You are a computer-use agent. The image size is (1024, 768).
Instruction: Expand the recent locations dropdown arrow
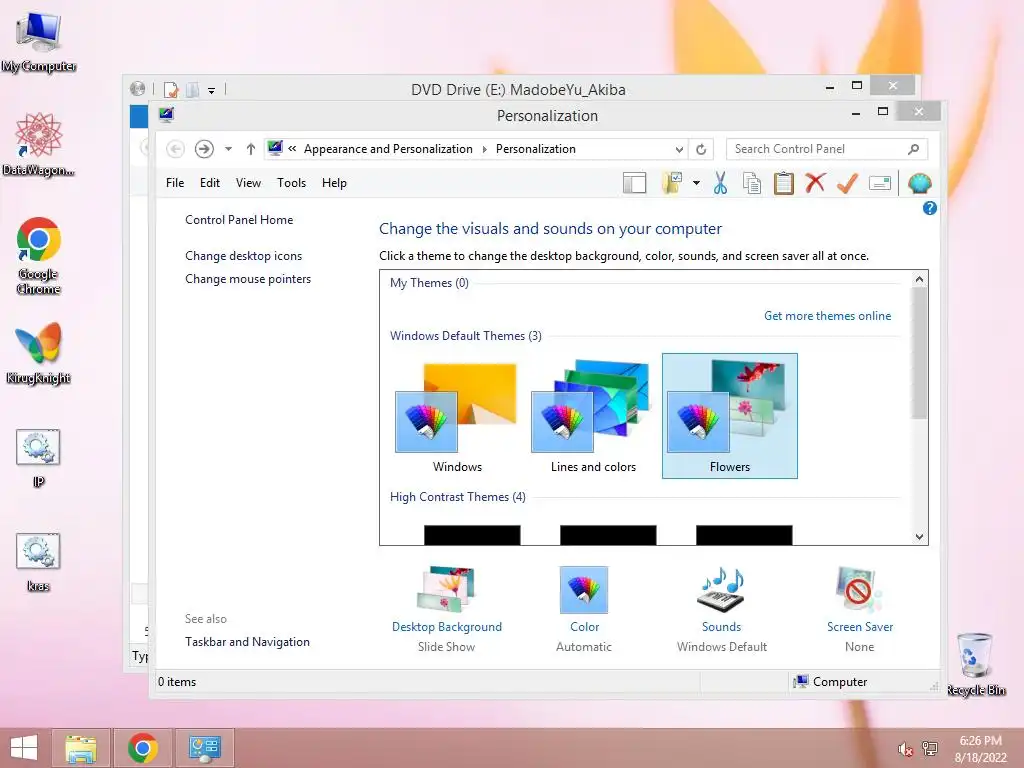pyautogui.click(x=228, y=149)
